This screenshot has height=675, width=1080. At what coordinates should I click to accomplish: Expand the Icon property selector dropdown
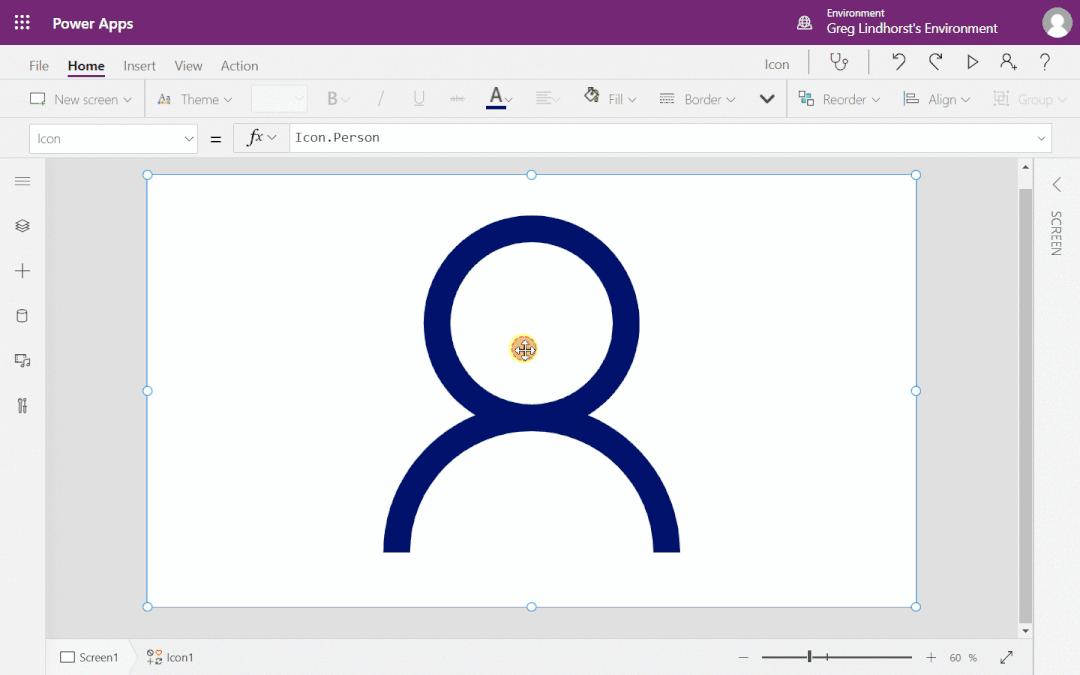113,138
